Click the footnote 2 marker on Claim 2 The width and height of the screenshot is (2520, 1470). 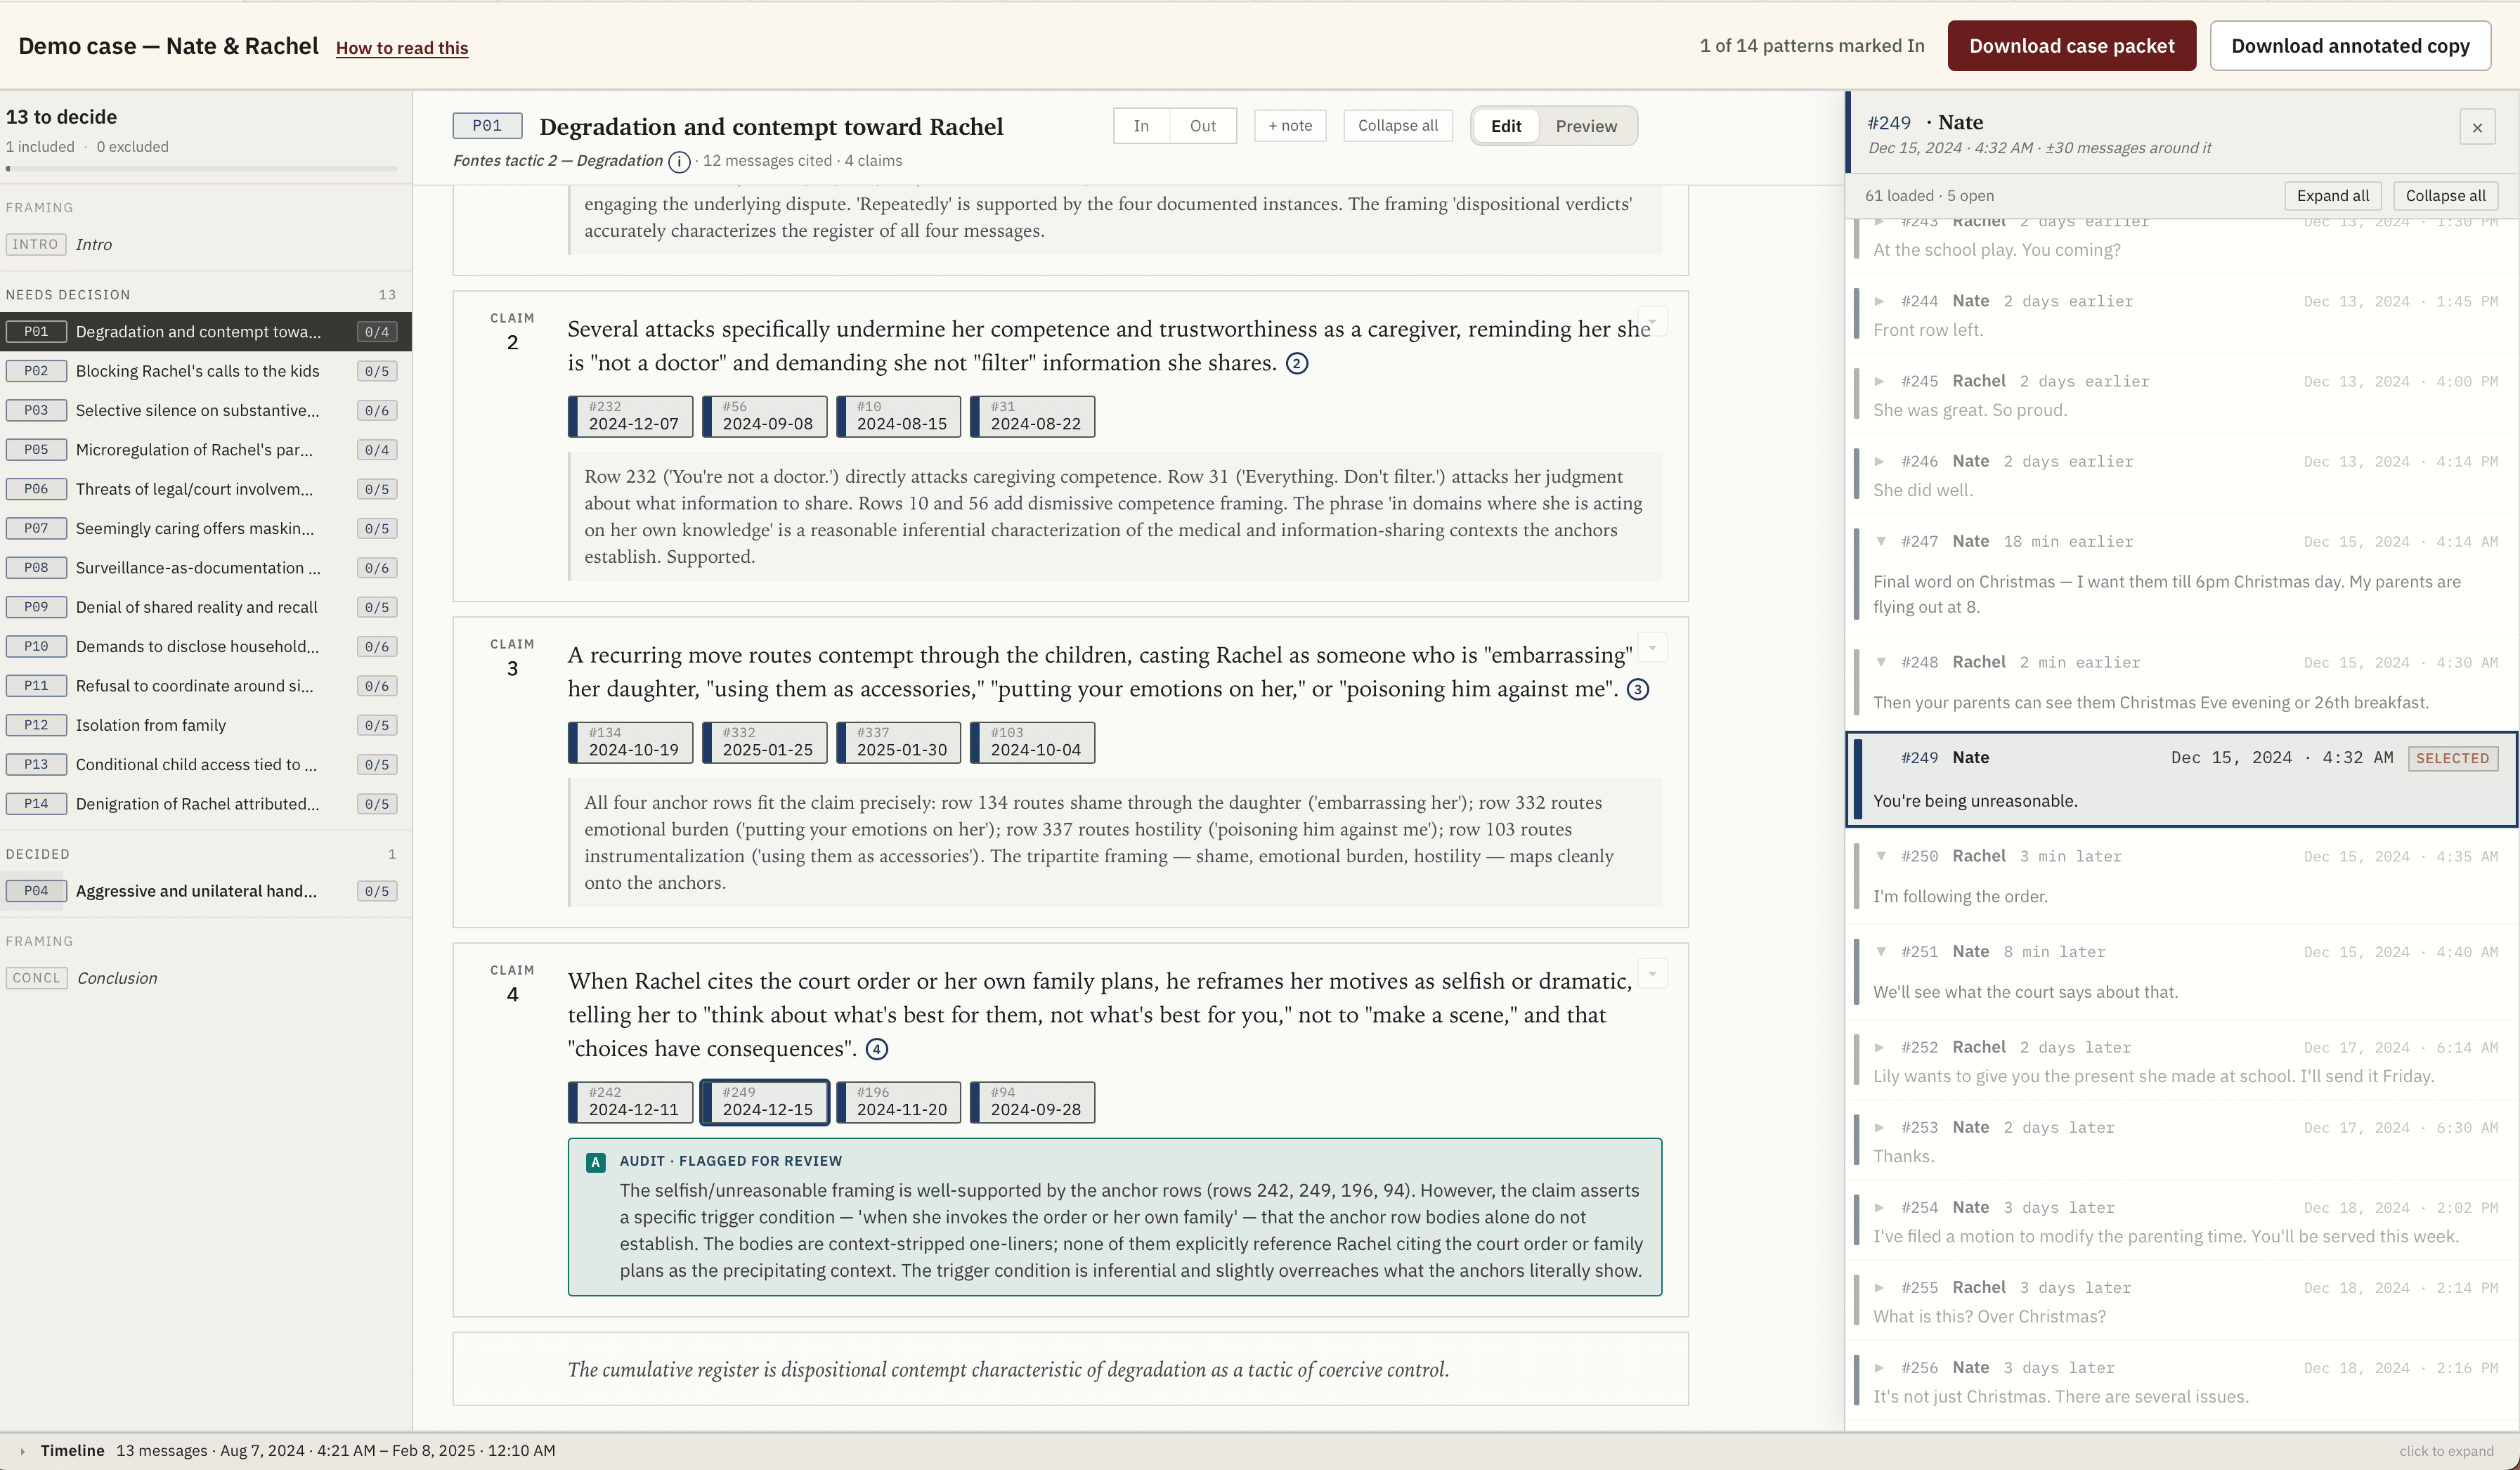click(1296, 363)
